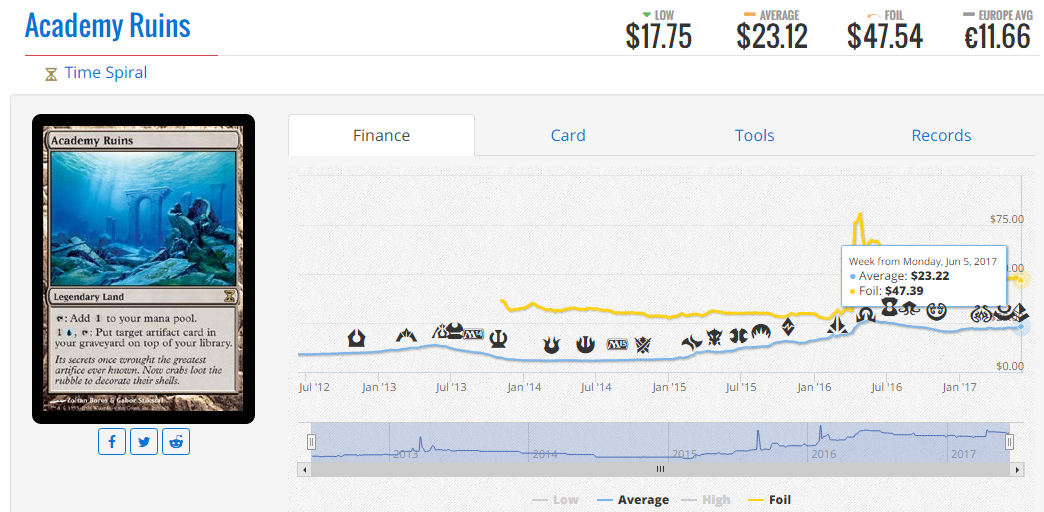Click the Time Spiral hourglass set icon
1044x512 pixels.
[x=51, y=73]
